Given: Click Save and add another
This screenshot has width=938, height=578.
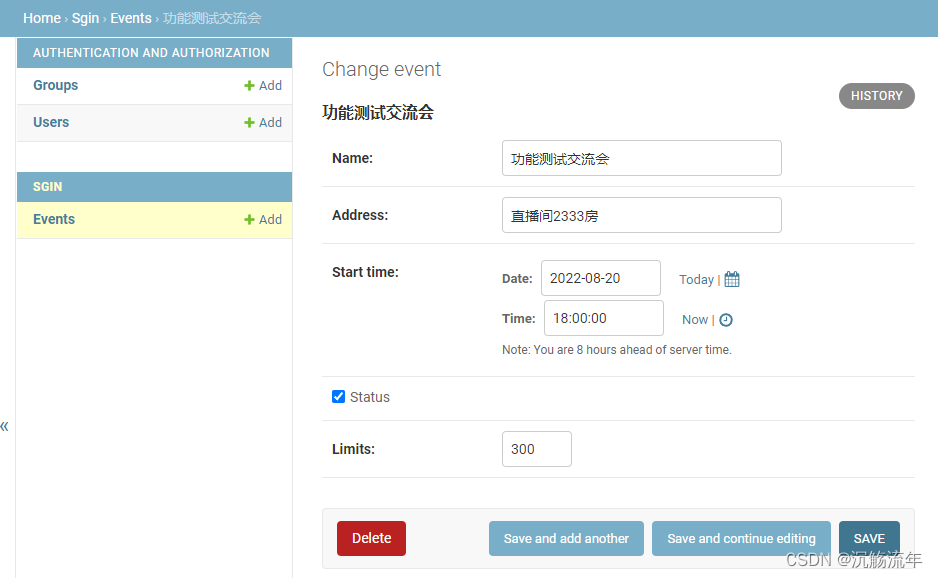Looking at the screenshot, I should (x=566, y=539).
